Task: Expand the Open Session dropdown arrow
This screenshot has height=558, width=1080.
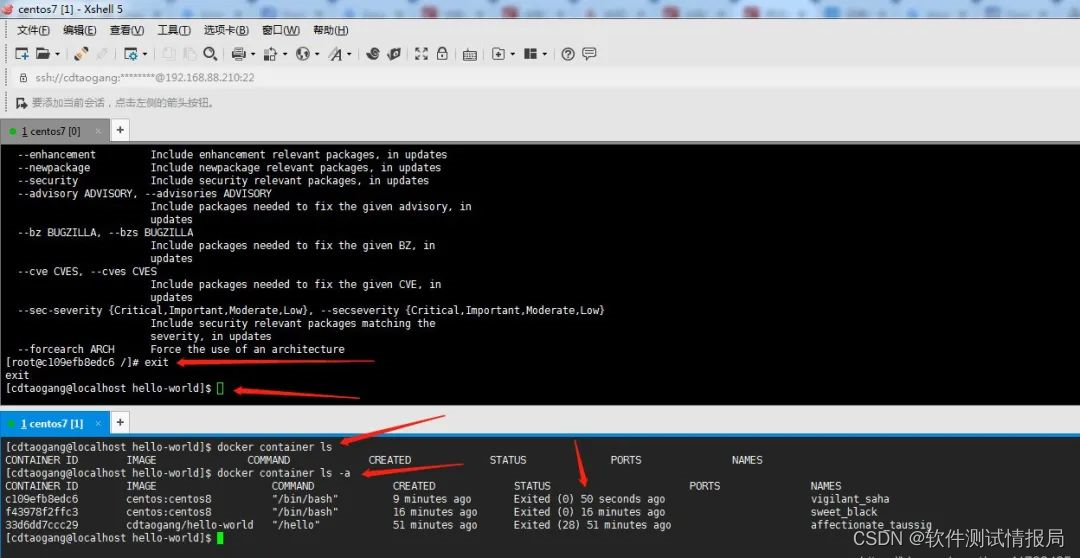Action: point(57,54)
